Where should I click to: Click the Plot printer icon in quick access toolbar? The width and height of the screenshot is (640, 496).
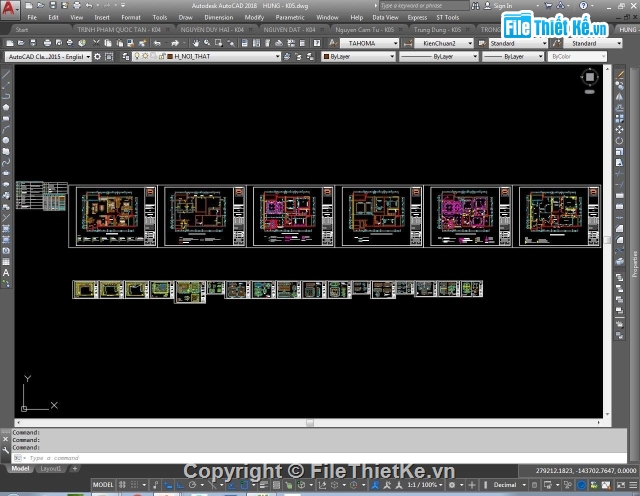77,5
